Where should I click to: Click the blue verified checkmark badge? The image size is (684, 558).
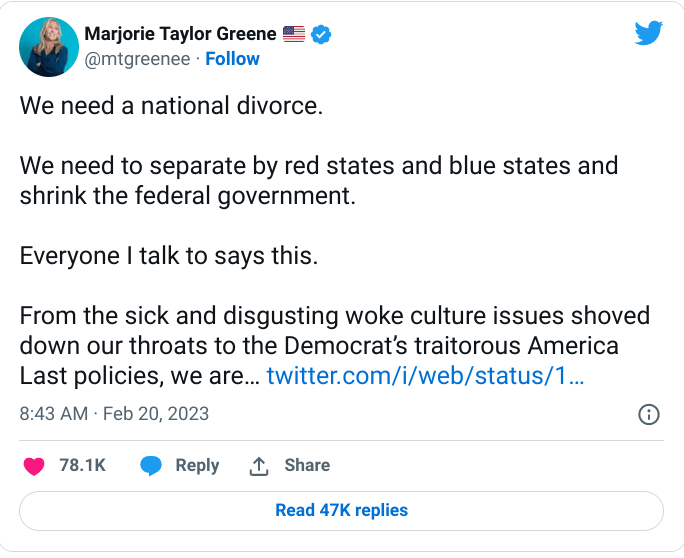(322, 34)
